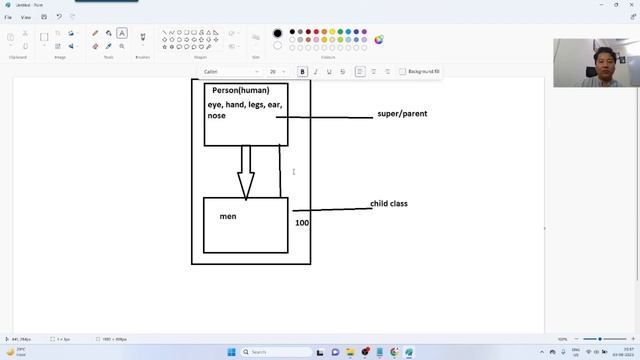Set text alignment to right
The width and height of the screenshot is (640, 360).
[387, 72]
